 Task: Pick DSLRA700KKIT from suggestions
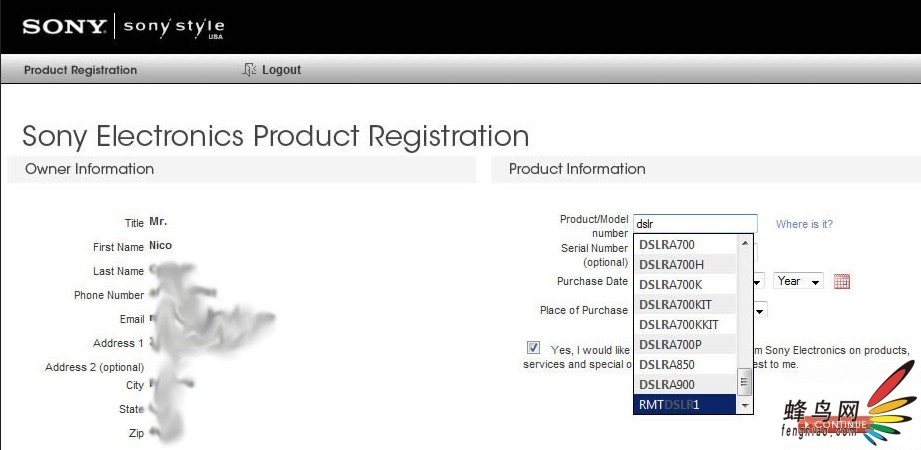[685, 324]
